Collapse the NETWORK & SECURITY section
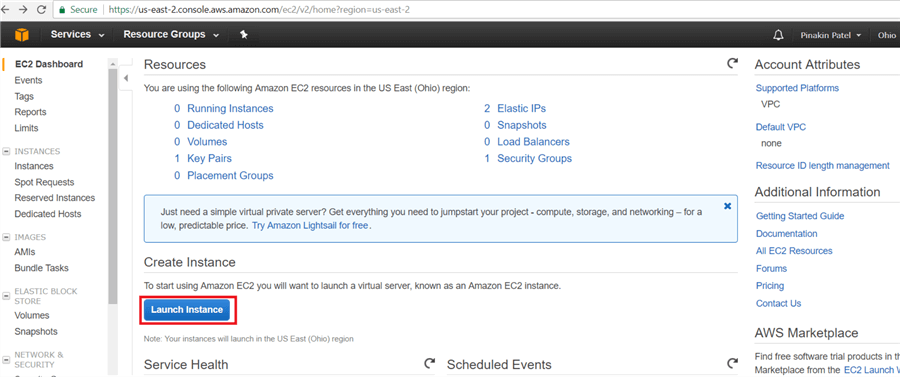The image size is (900, 377). tap(6, 360)
